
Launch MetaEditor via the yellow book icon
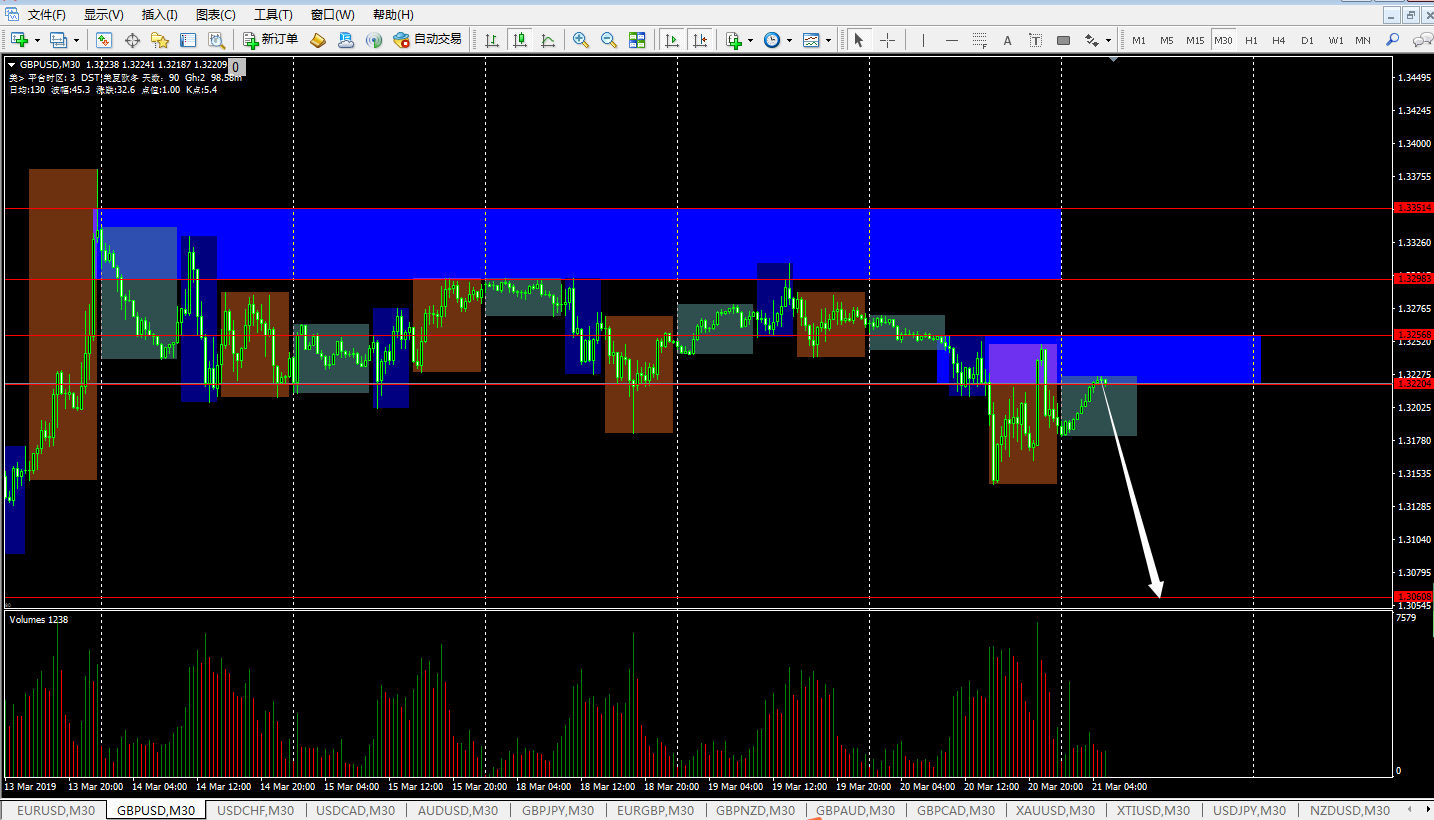318,40
